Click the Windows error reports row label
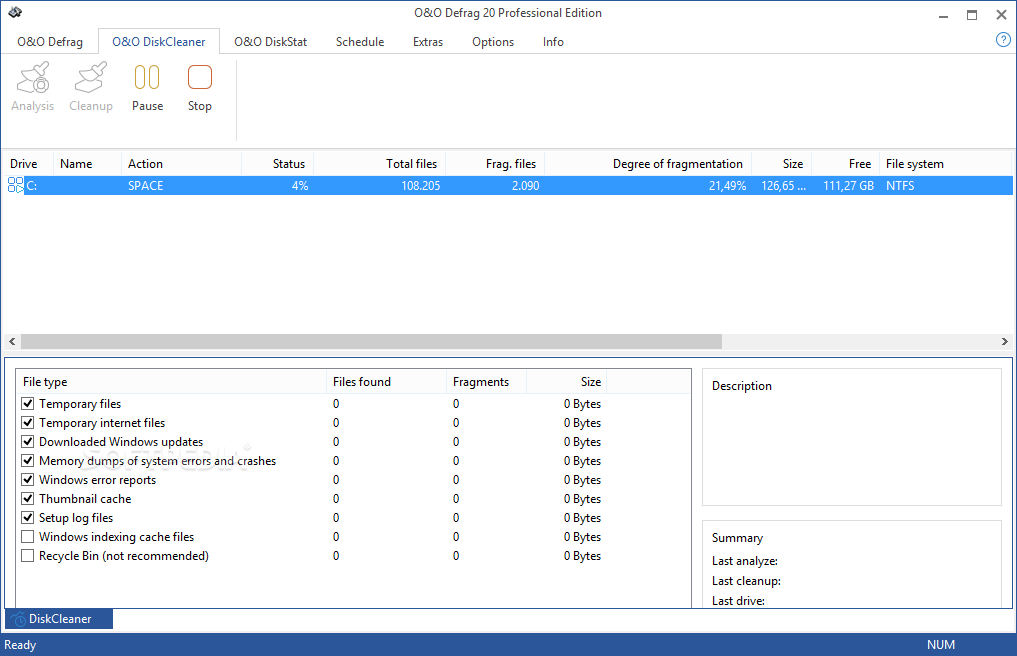The image size is (1017, 656). tap(97, 480)
